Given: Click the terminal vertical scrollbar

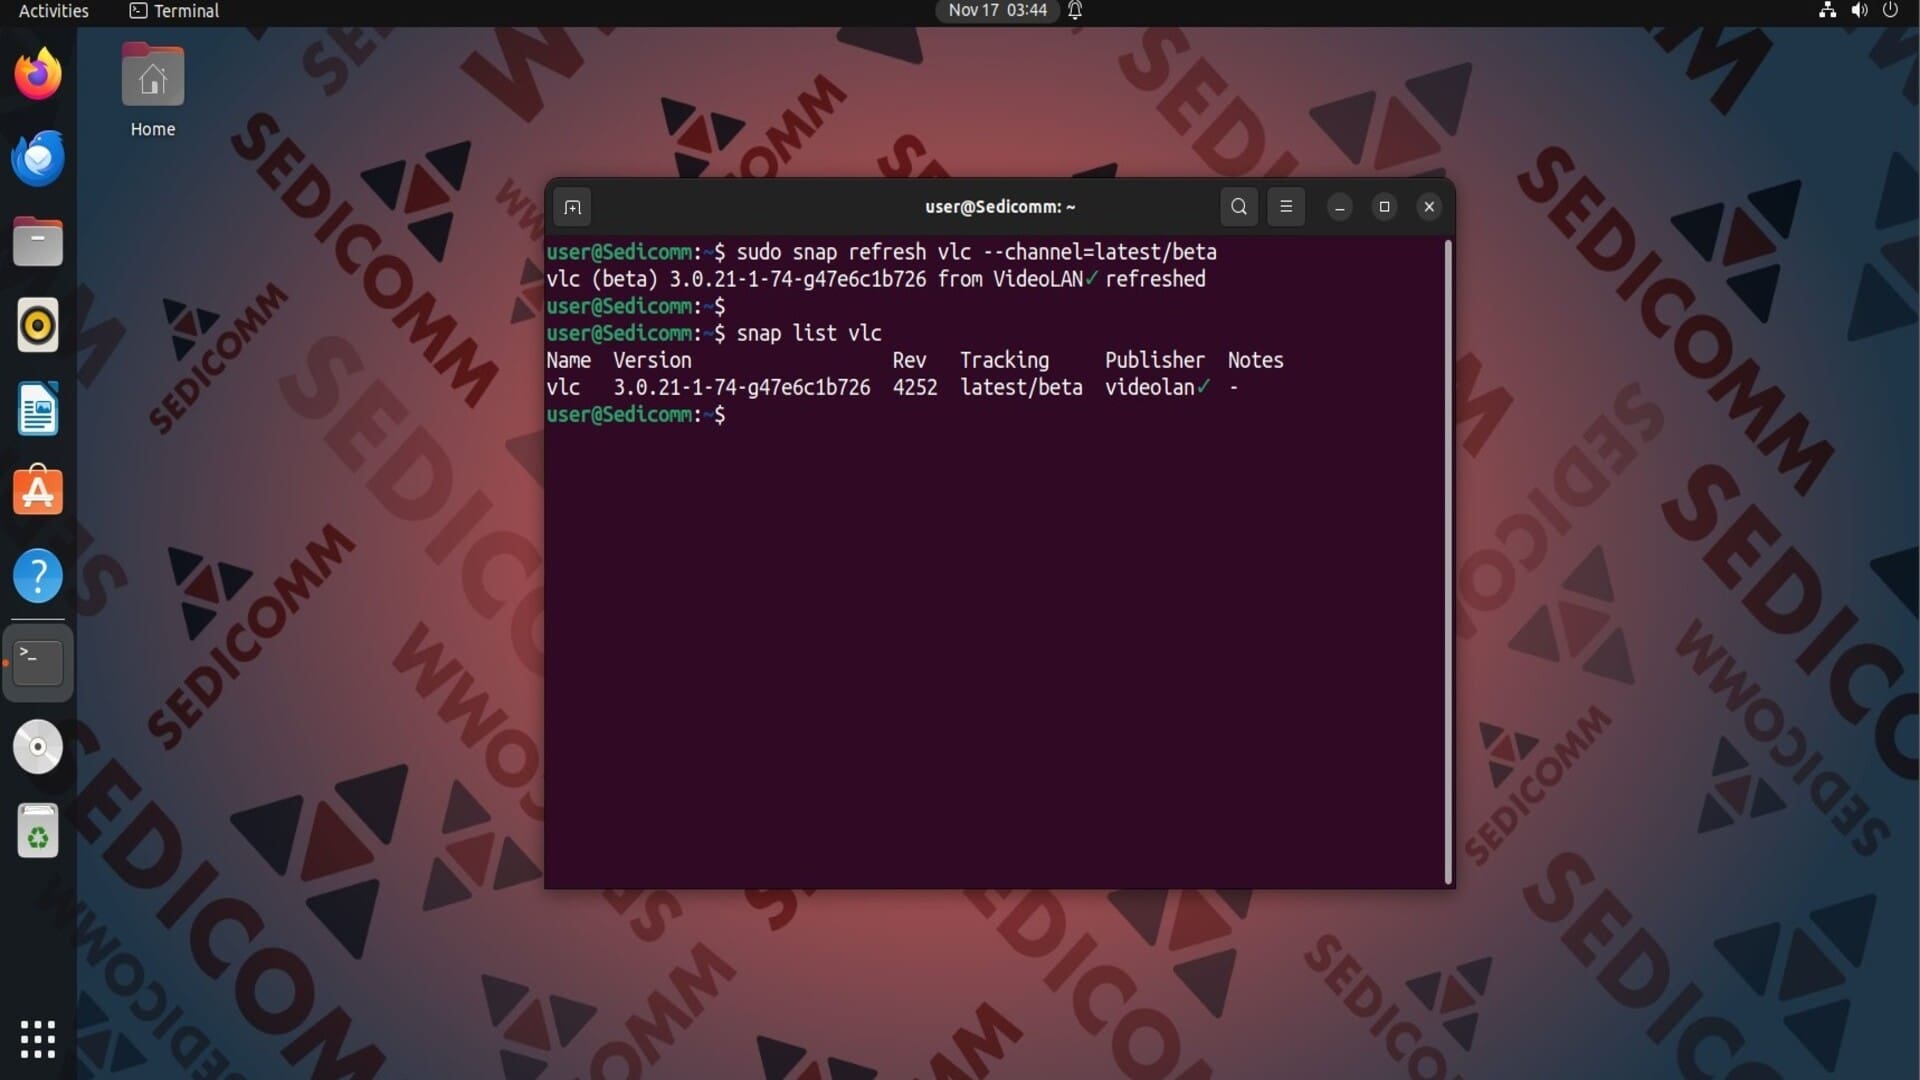Looking at the screenshot, I should coord(1447,560).
